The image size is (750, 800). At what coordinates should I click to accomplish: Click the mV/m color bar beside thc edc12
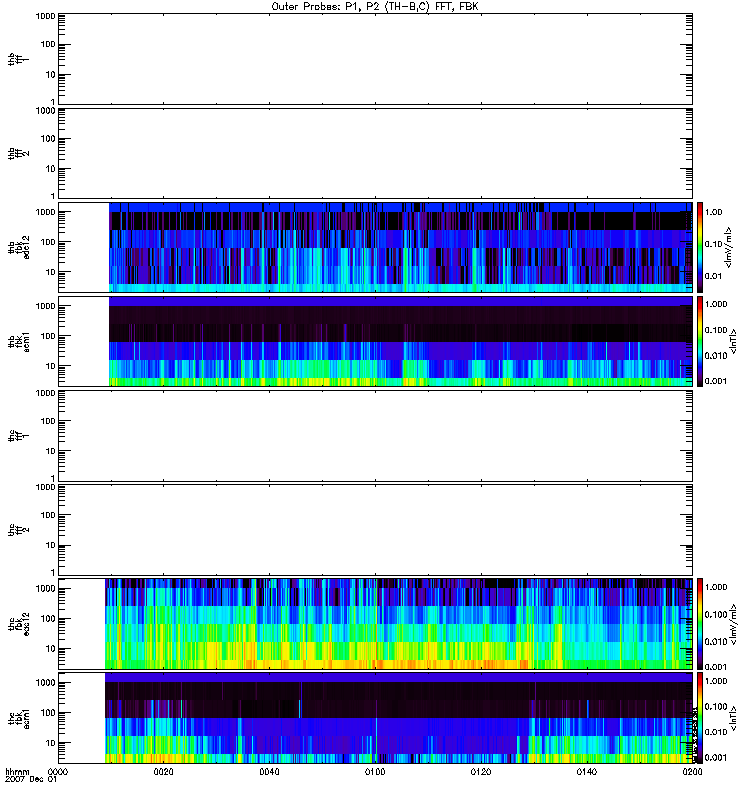(x=700, y=623)
